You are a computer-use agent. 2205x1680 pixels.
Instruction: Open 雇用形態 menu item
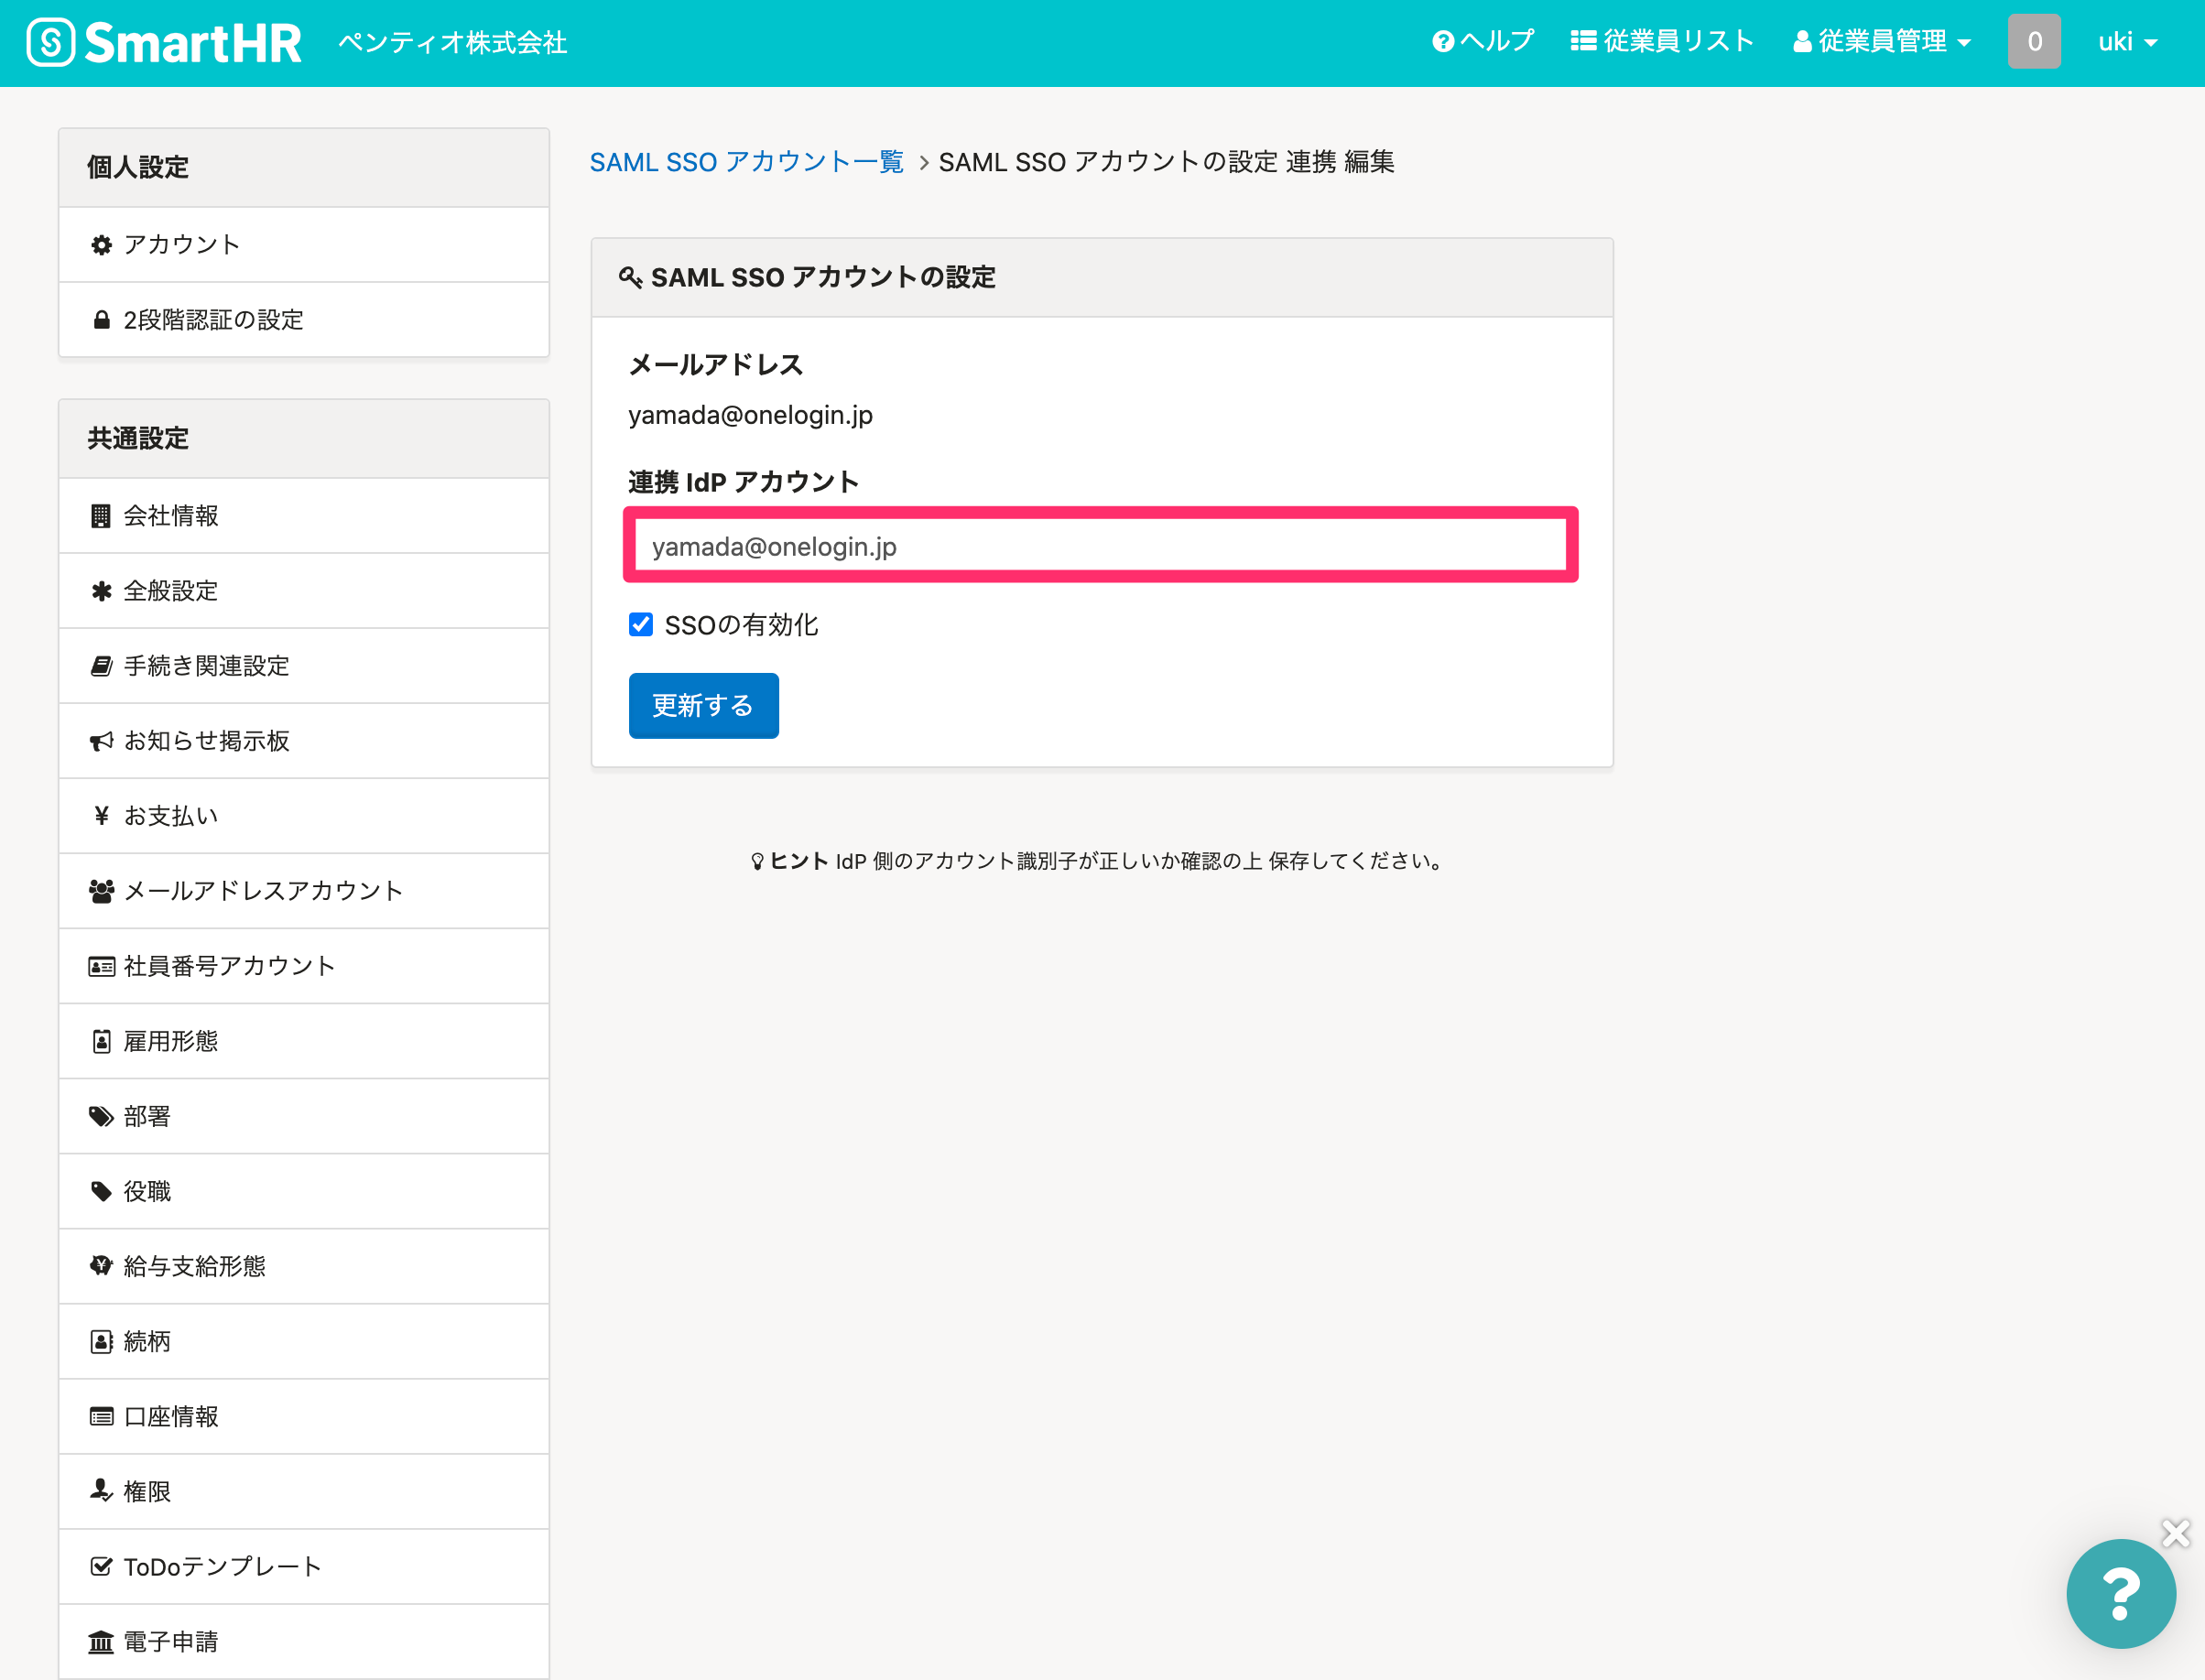click(304, 1041)
